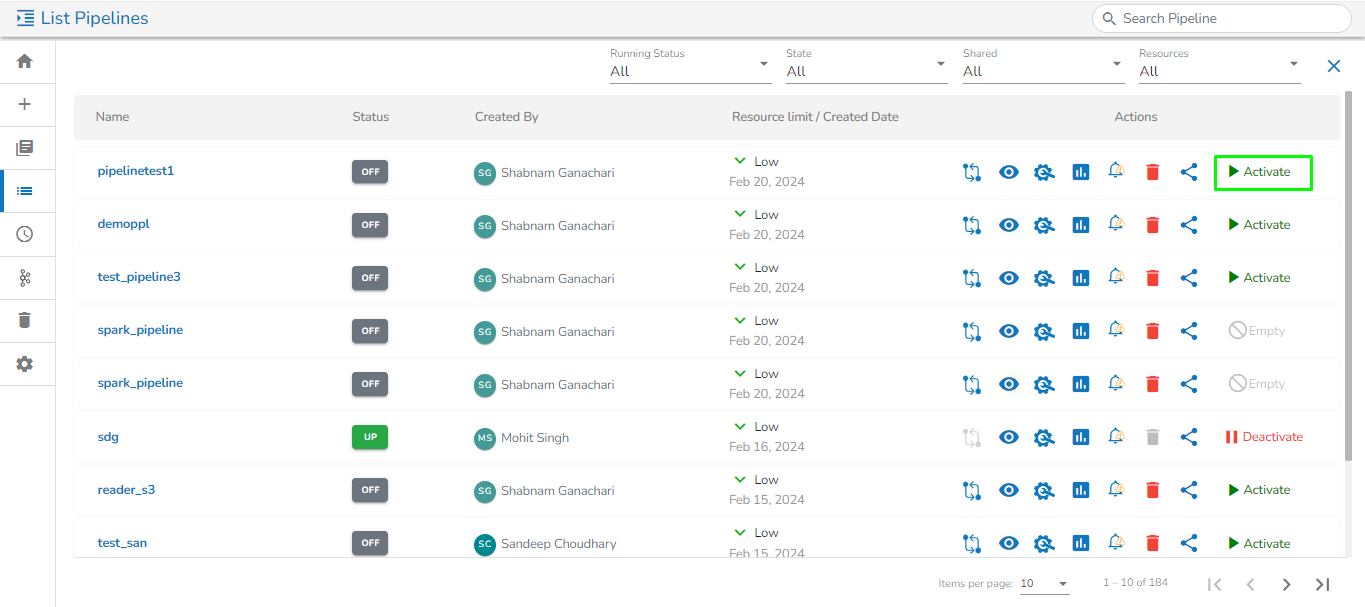Share the test_pipeline3 pipeline
Viewport: 1365px width, 607px height.
coord(1189,278)
